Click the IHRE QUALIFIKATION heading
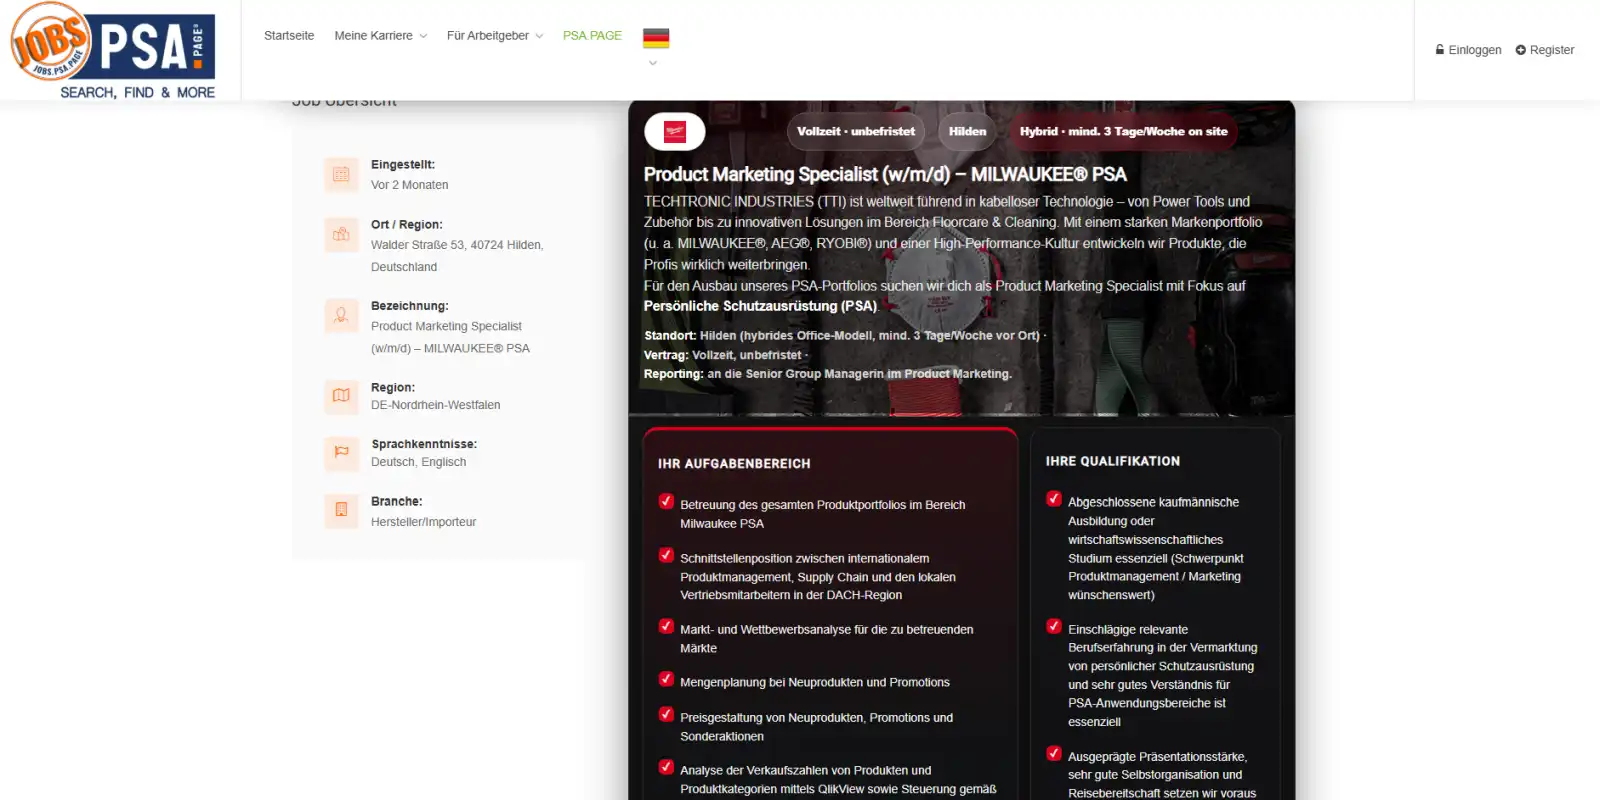Image resolution: width=1600 pixels, height=800 pixels. pyautogui.click(x=1113, y=461)
